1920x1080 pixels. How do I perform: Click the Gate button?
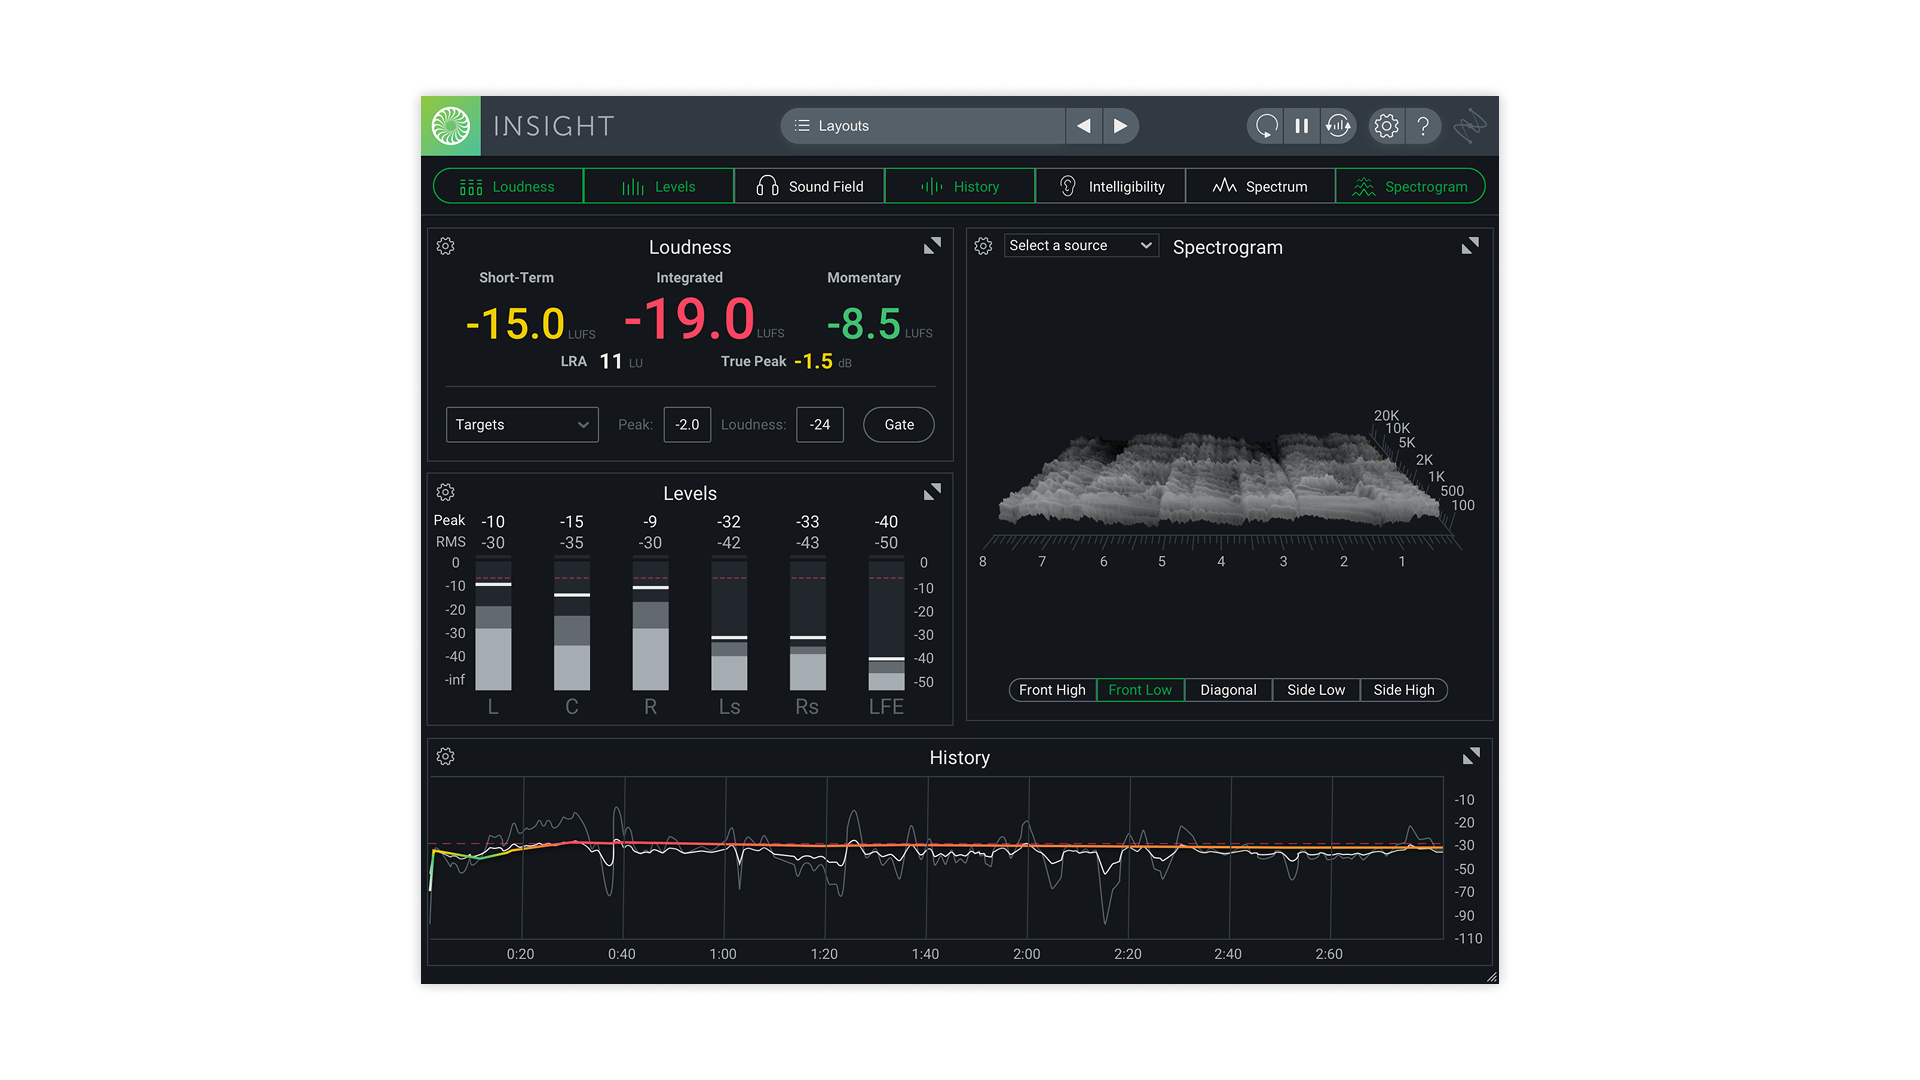[898, 425]
